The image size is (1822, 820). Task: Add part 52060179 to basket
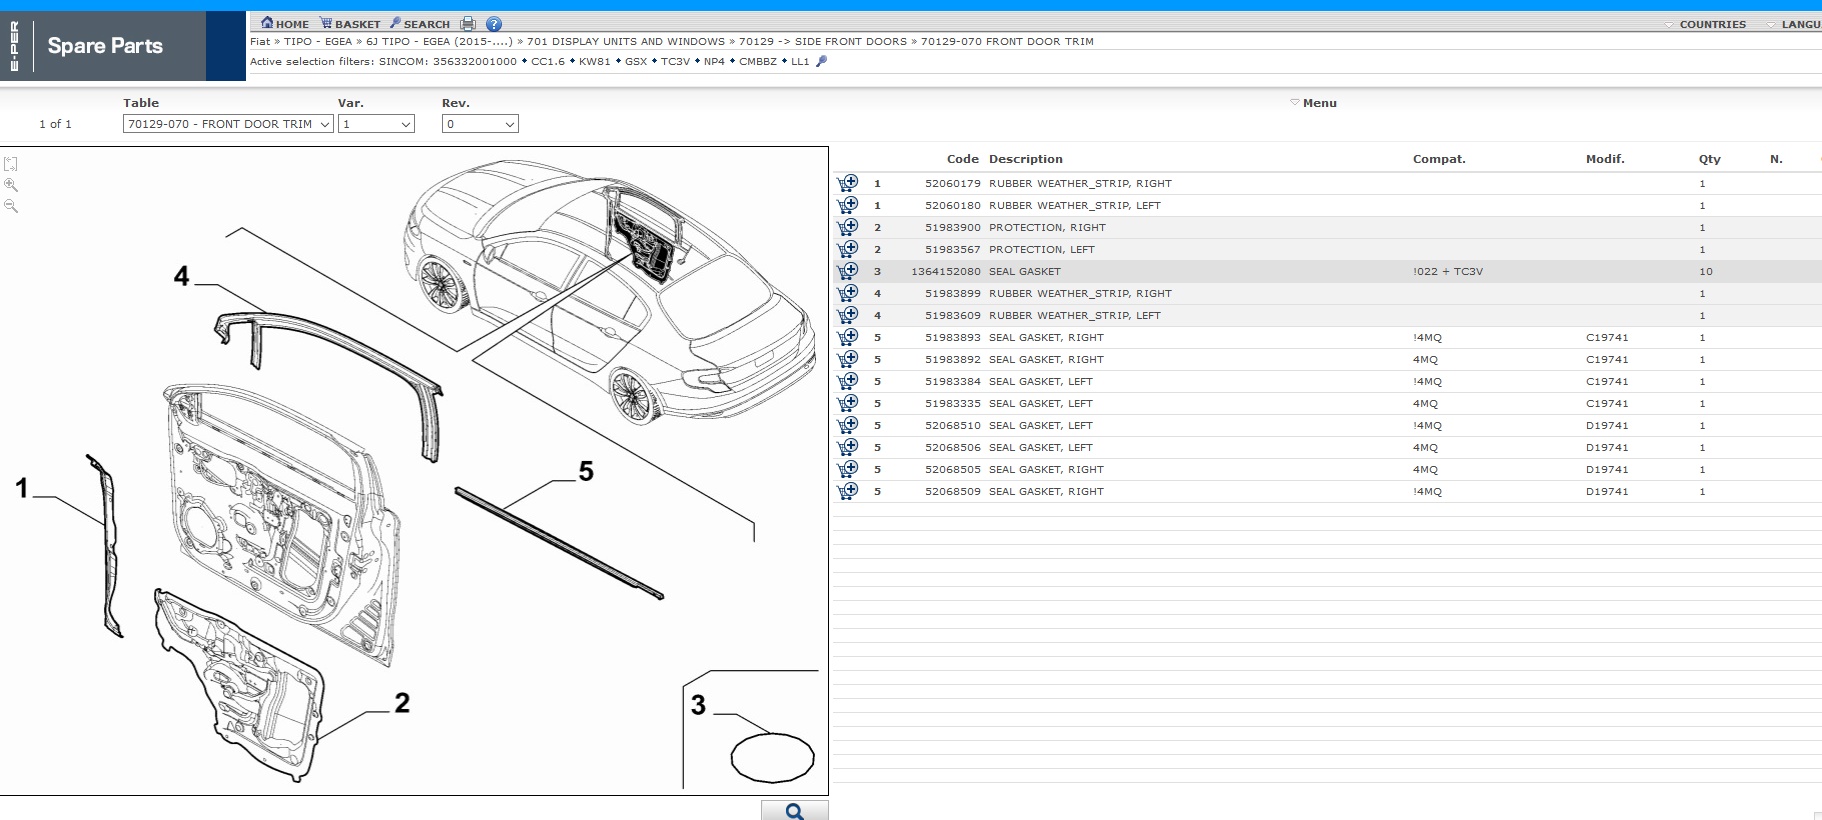click(x=848, y=183)
